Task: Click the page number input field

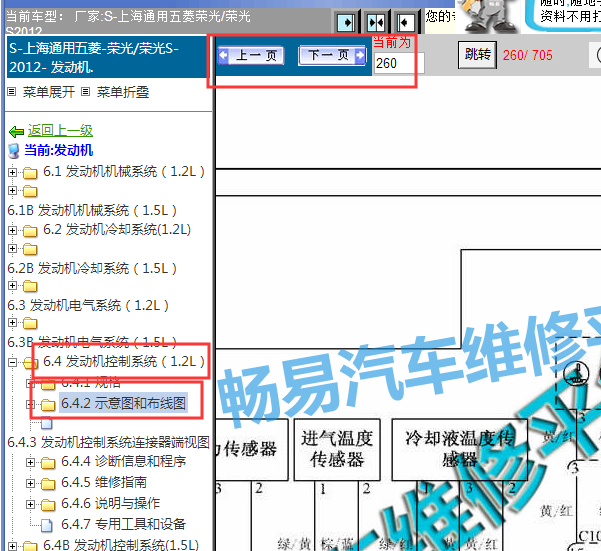Action: click(x=398, y=64)
